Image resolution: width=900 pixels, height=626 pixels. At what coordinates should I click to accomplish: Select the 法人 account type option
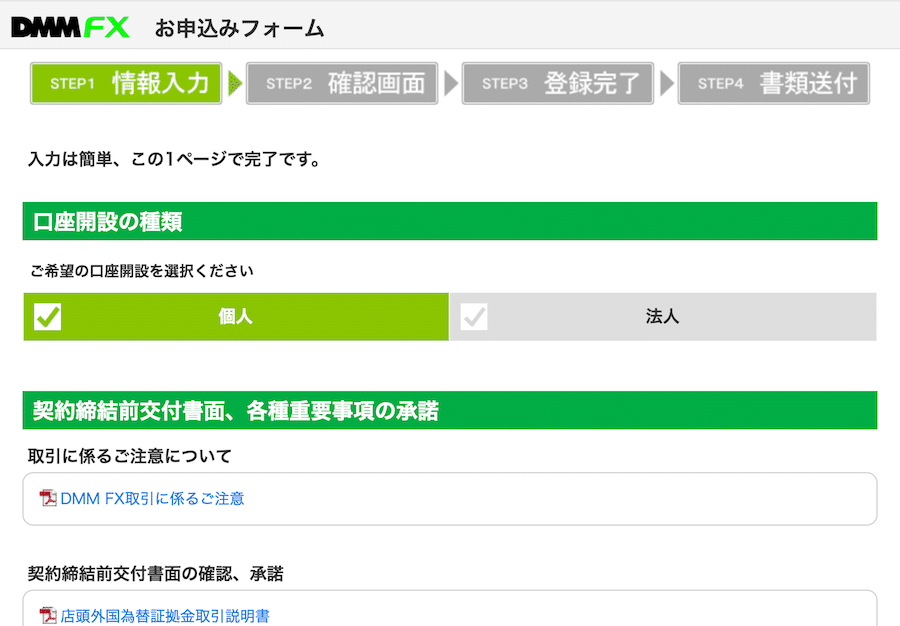point(663,317)
